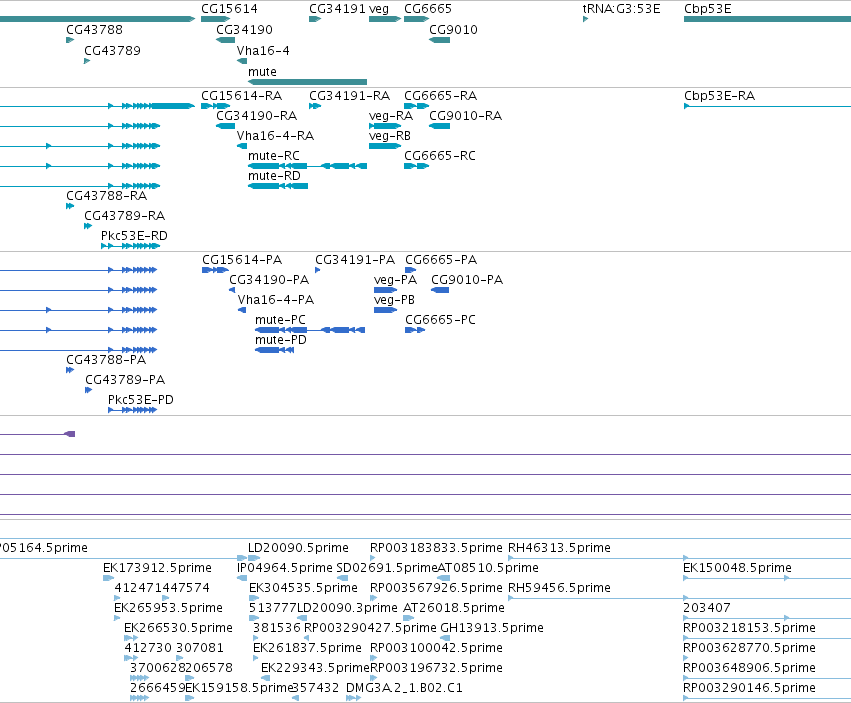Click the EK265953.5prime EST label

point(168,608)
